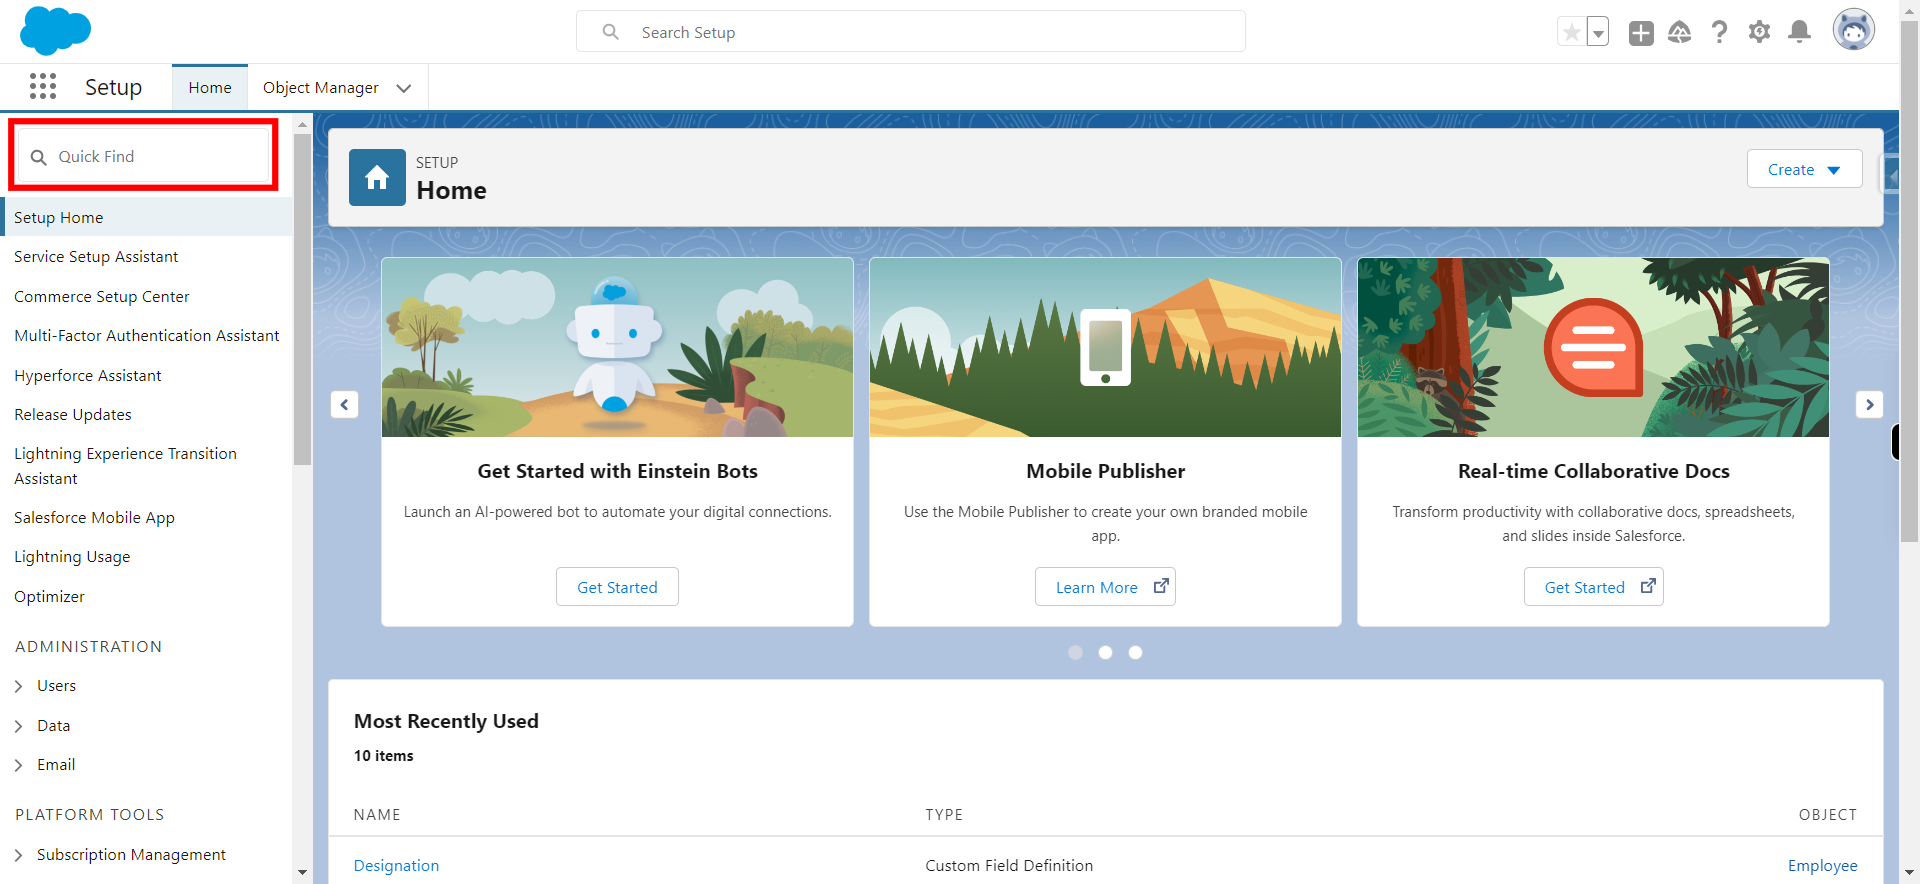Expand the Users section chevron
The image size is (1920, 884).
(x=19, y=686)
